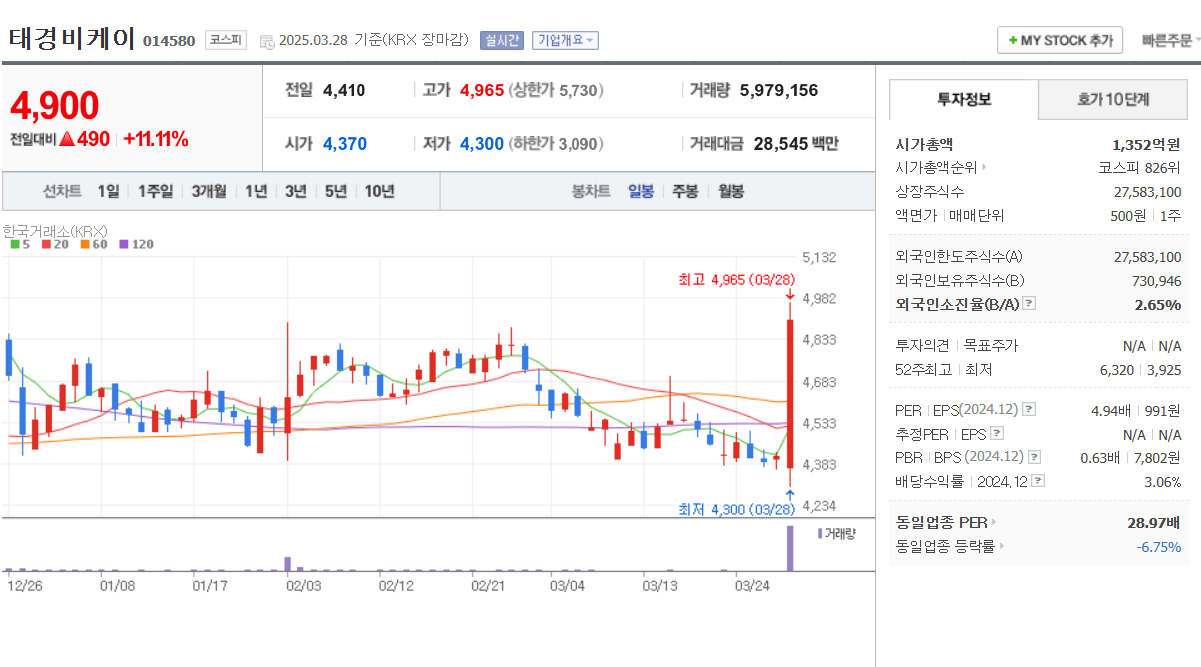
Task: Expand the 시가총액순위 arrow link
Action: click(984, 168)
